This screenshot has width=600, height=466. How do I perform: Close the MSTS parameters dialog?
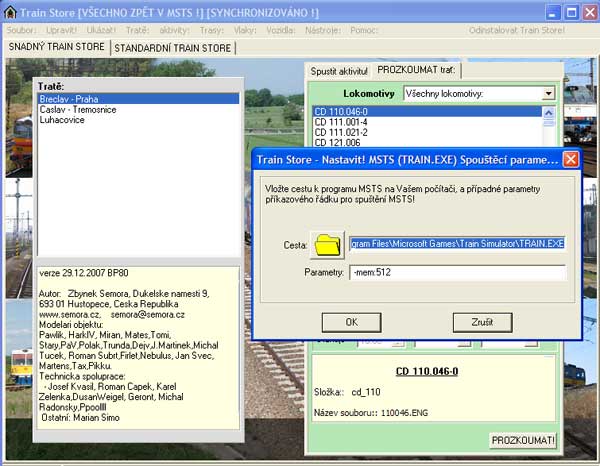[x=570, y=159]
